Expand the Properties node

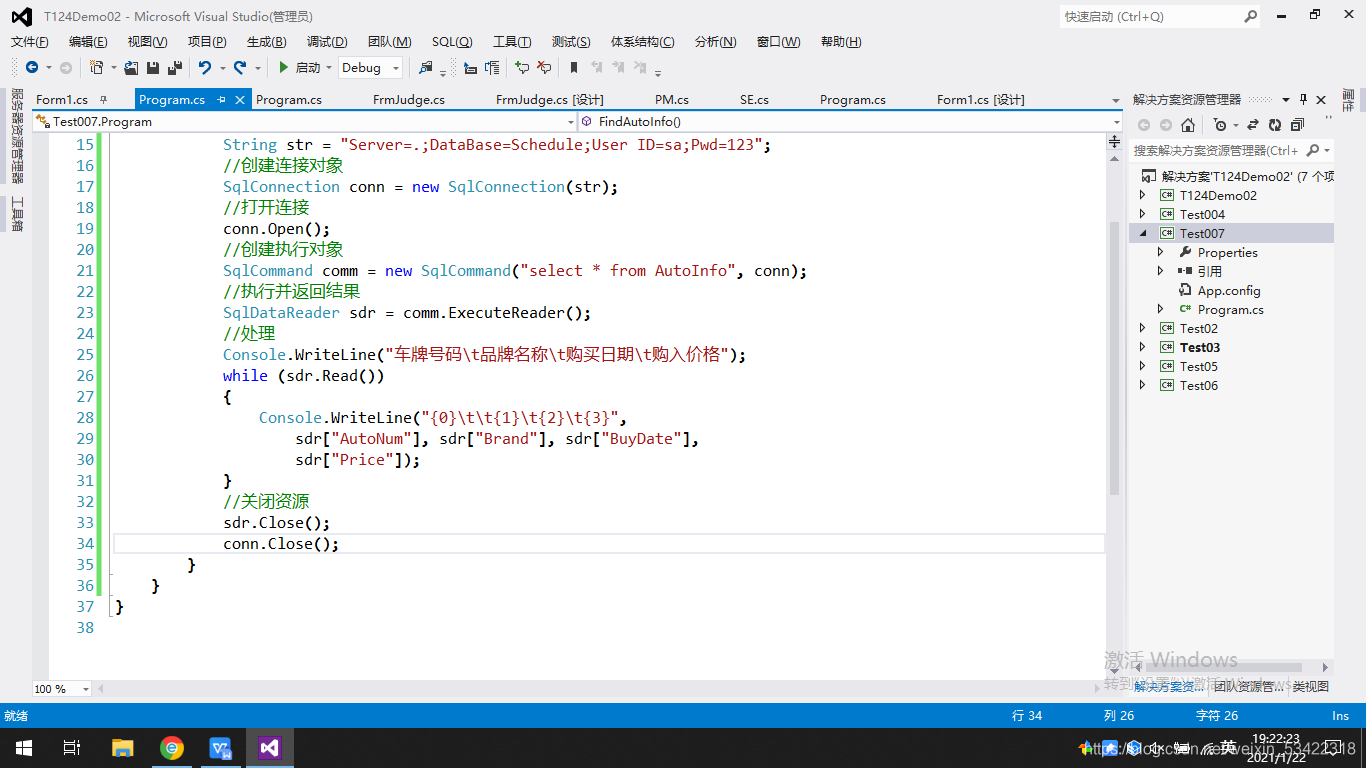(1161, 252)
